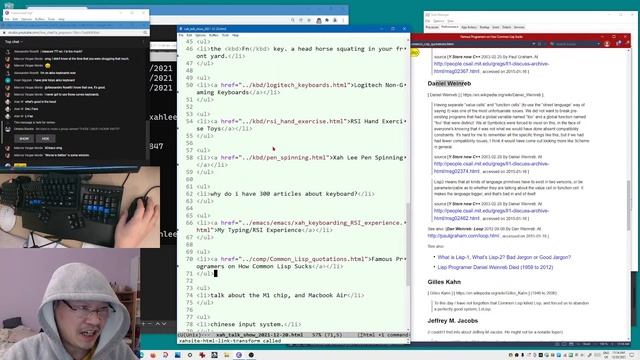Open Buffers menu in the green Emacs window
640x360 pixels.
click(x=213, y=35)
